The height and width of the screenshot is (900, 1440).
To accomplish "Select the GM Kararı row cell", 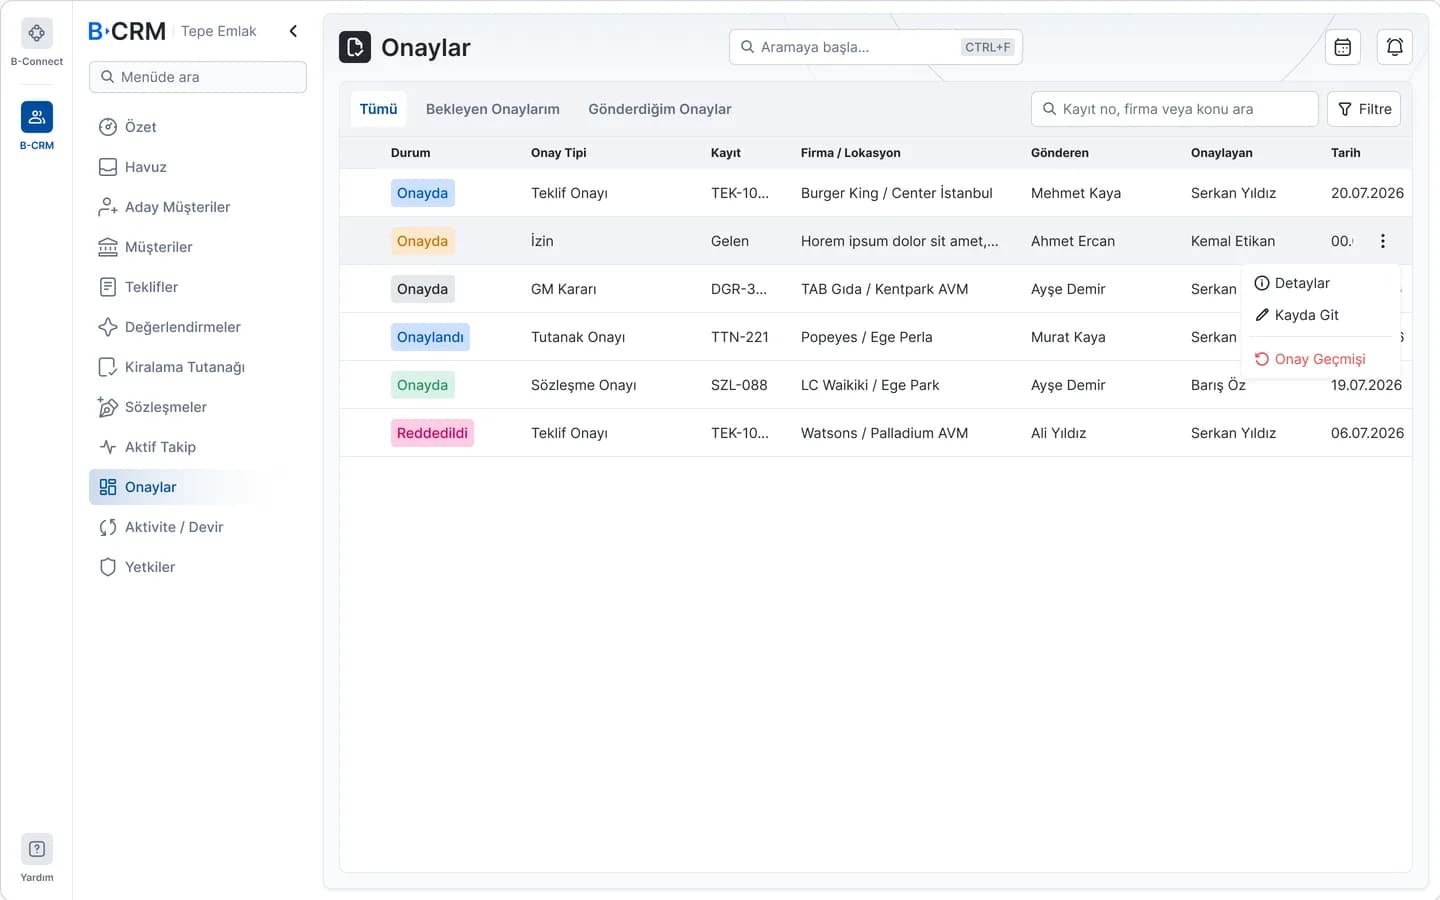I will [564, 289].
